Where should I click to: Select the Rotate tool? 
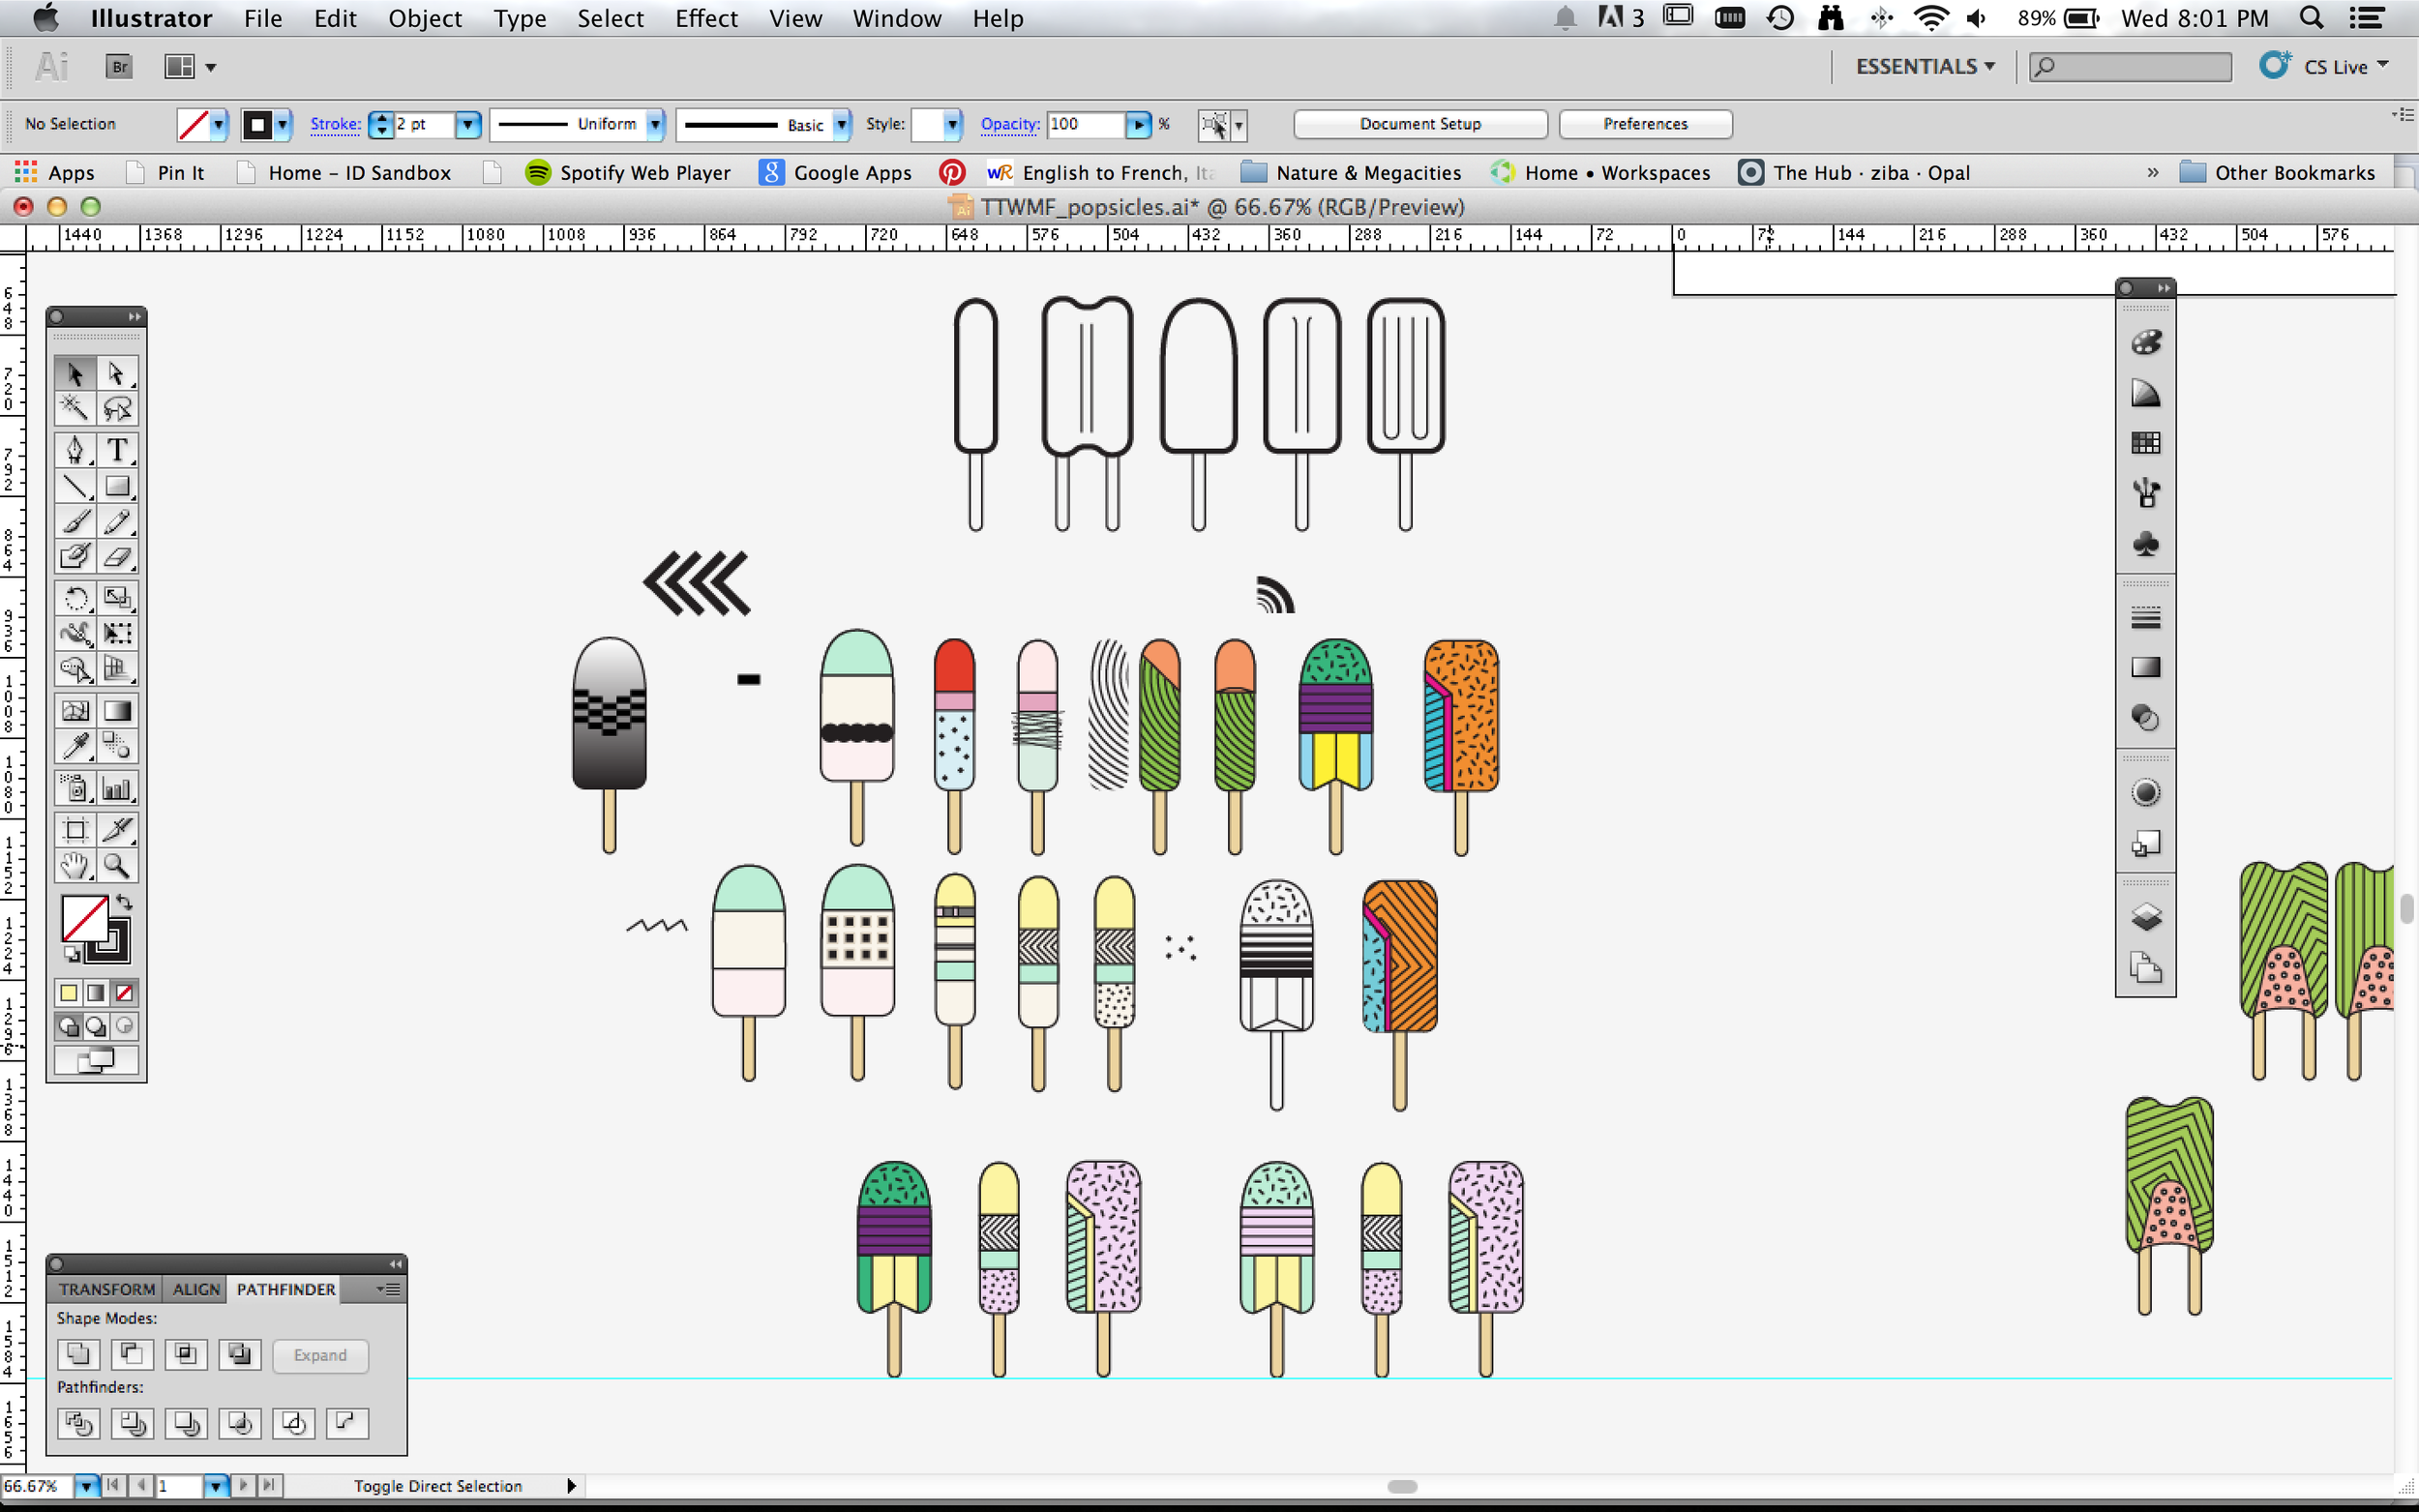pyautogui.click(x=75, y=598)
